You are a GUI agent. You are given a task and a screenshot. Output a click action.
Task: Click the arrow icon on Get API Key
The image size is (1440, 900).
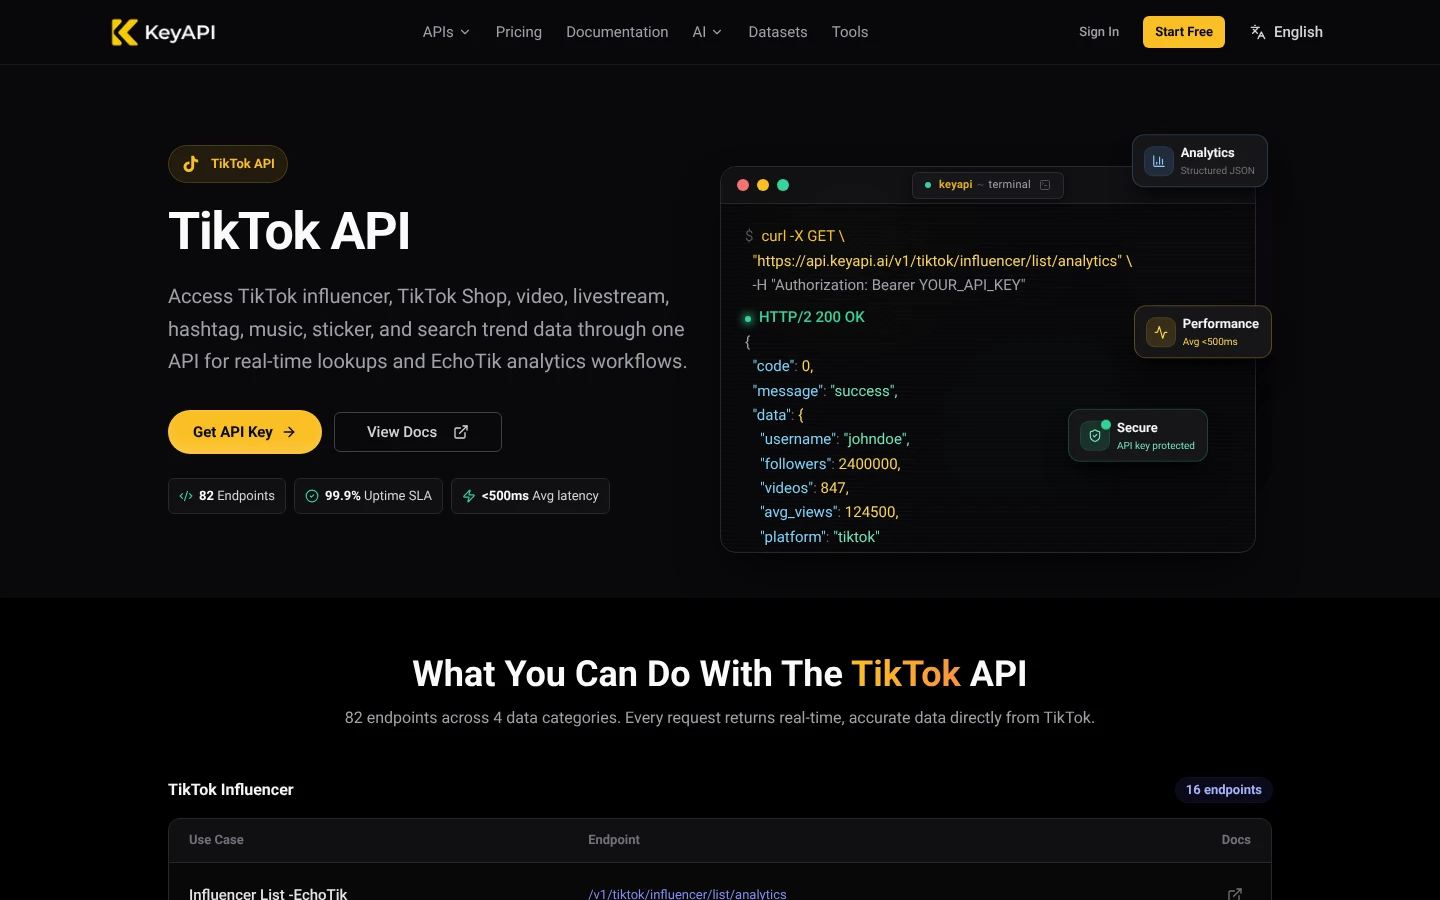(289, 432)
